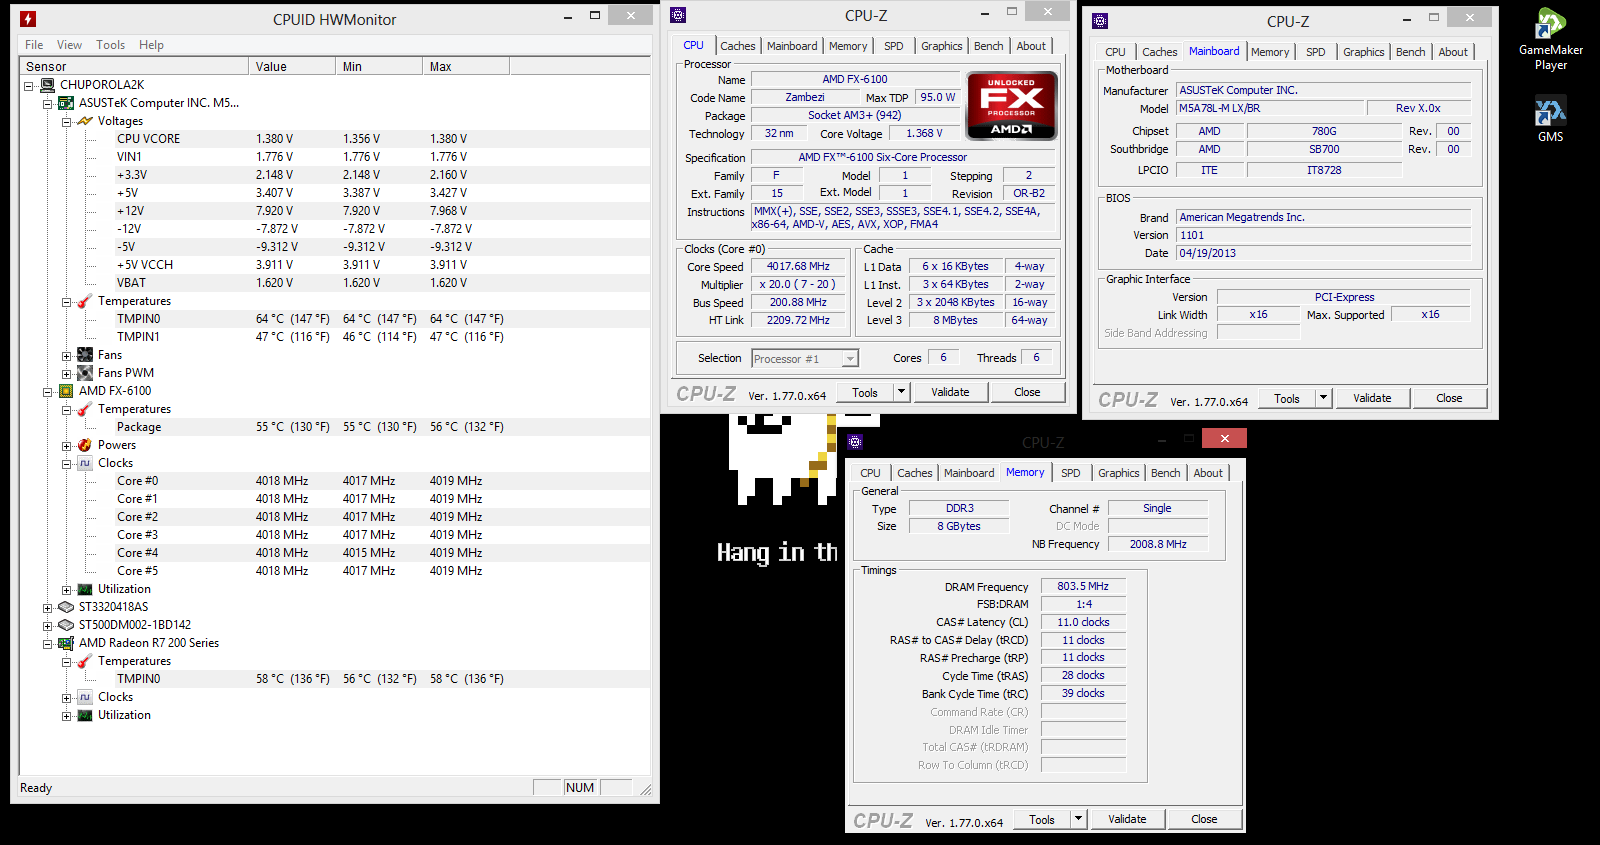Open Tools dropdown arrow in Memory window
This screenshot has height=845, width=1600.
point(1078,819)
